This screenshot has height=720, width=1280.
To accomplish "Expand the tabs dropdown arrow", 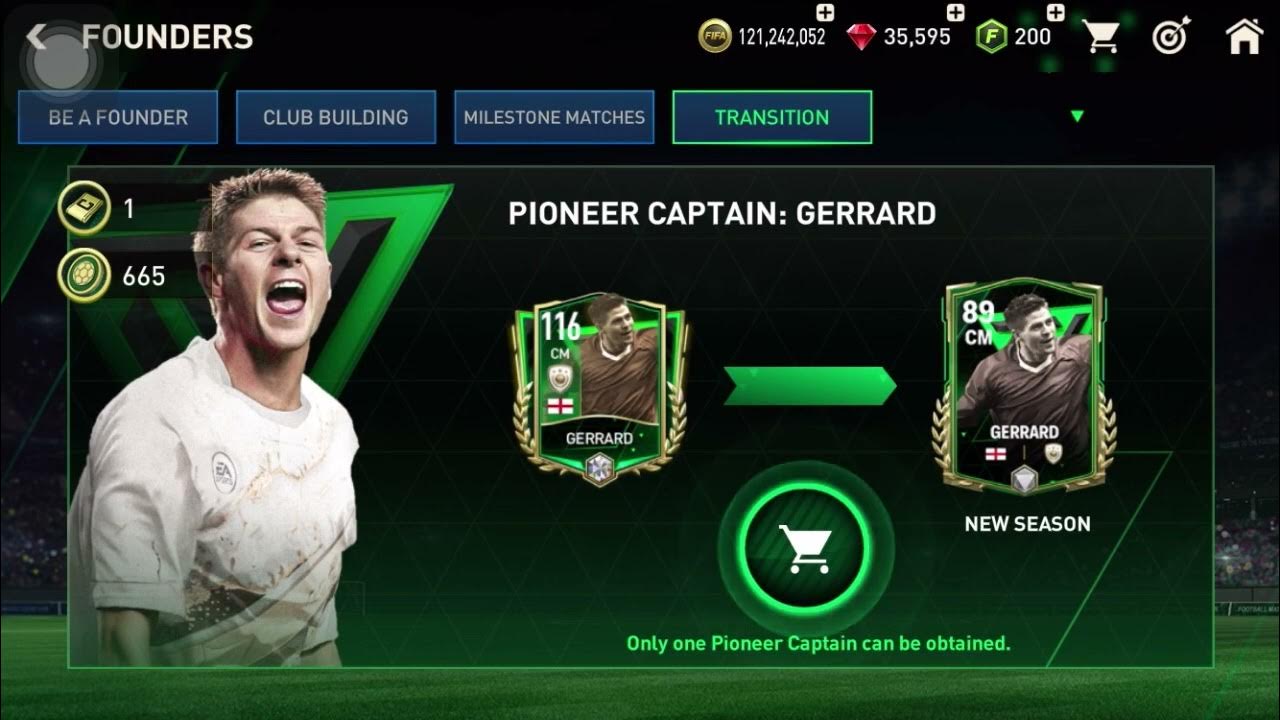I will point(1077,117).
